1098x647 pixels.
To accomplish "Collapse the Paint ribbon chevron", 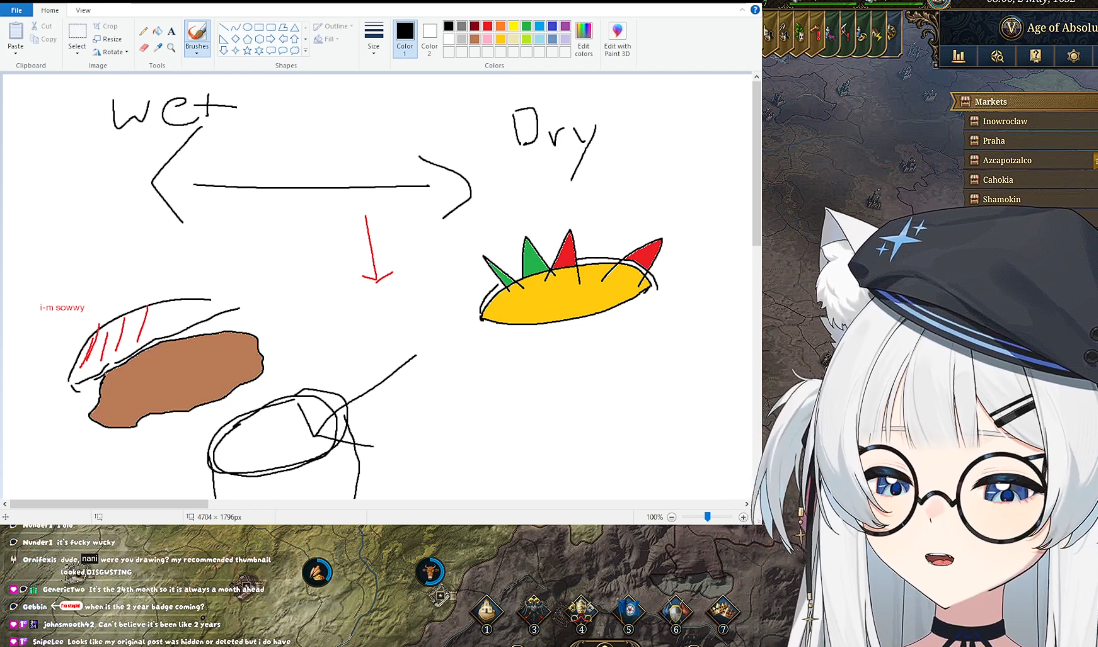I will (742, 10).
